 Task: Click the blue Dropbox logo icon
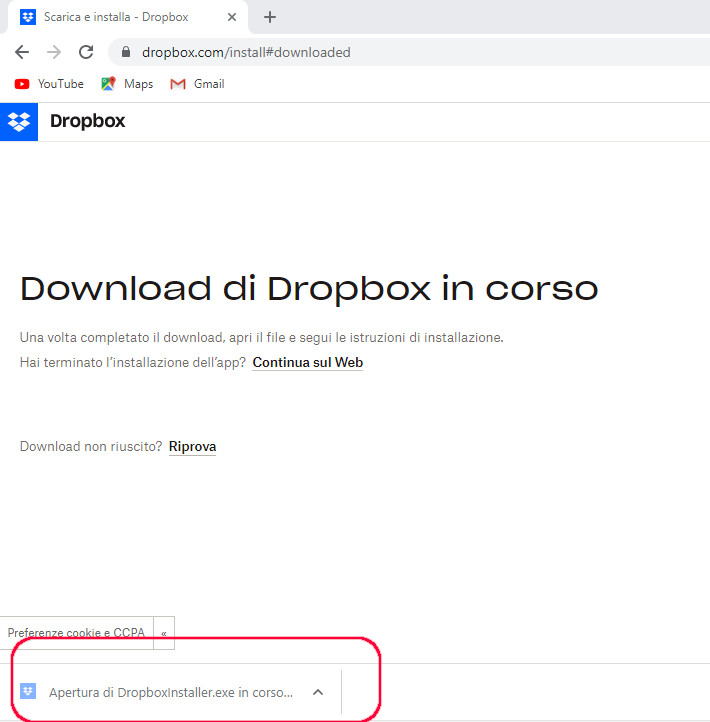19,122
